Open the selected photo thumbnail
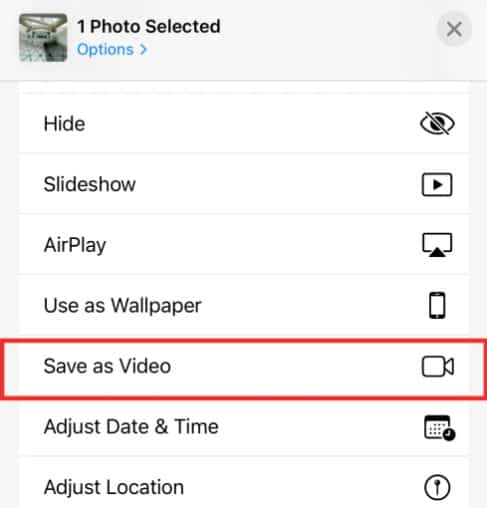 (x=43, y=38)
